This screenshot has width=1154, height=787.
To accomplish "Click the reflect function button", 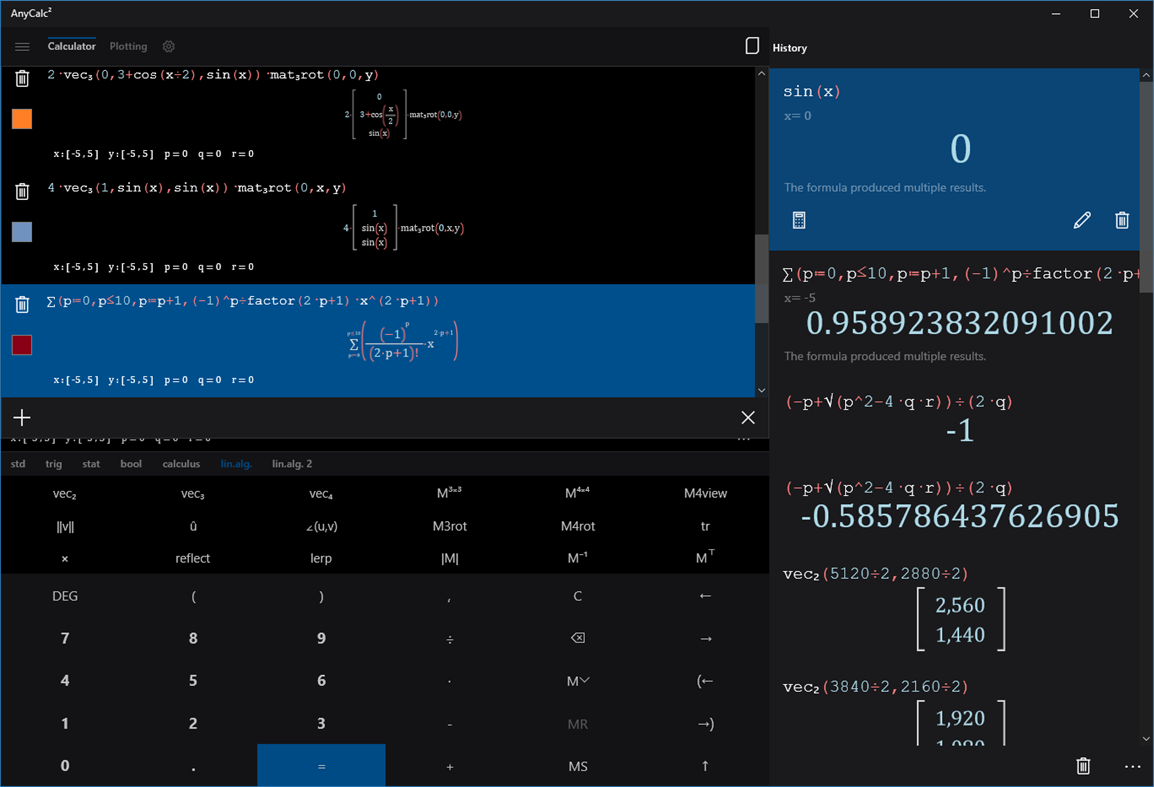I will coord(192,558).
